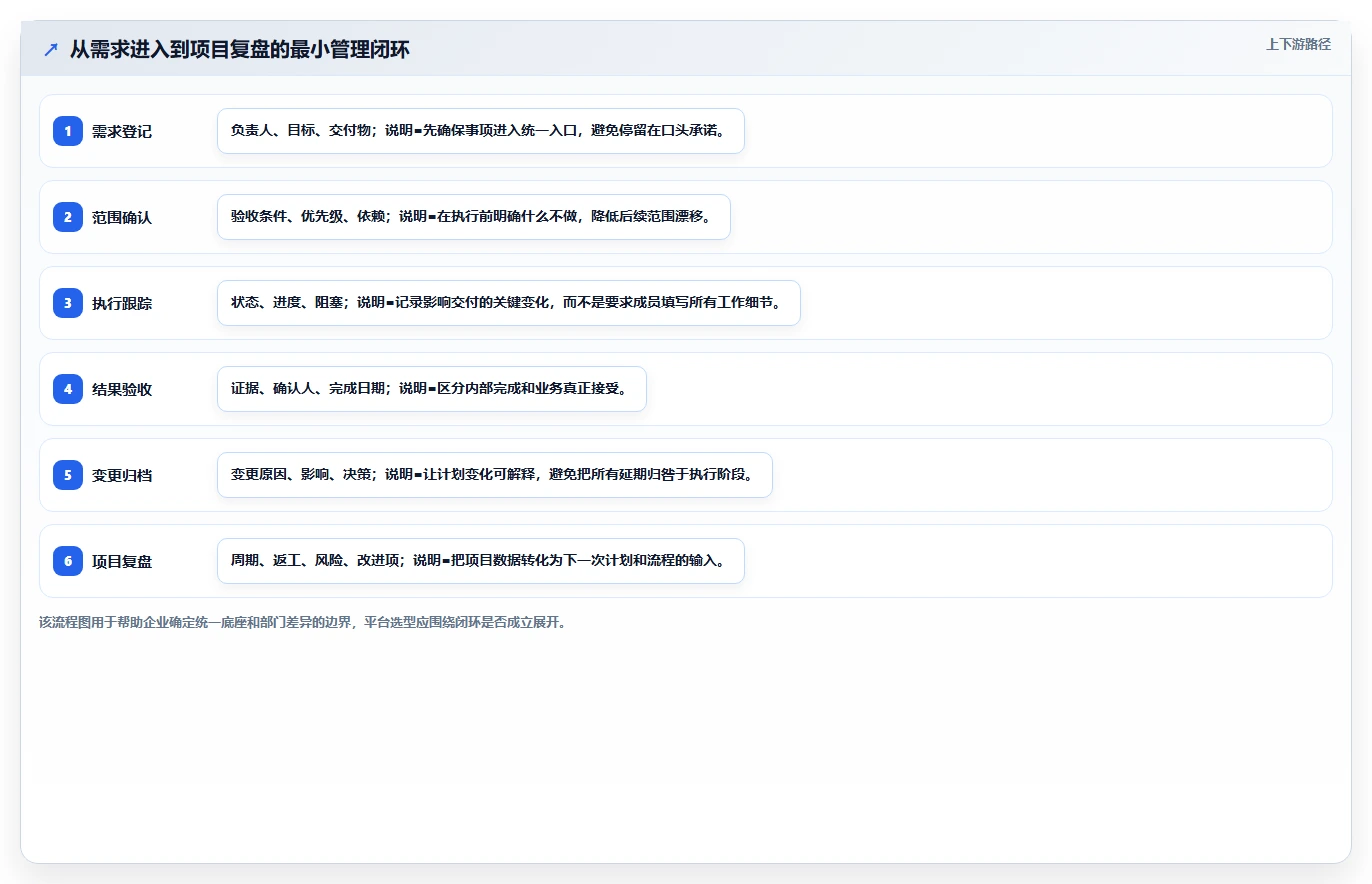This screenshot has width=1372, height=884.
Task: Click the step 5 number badge
Action: coord(68,475)
